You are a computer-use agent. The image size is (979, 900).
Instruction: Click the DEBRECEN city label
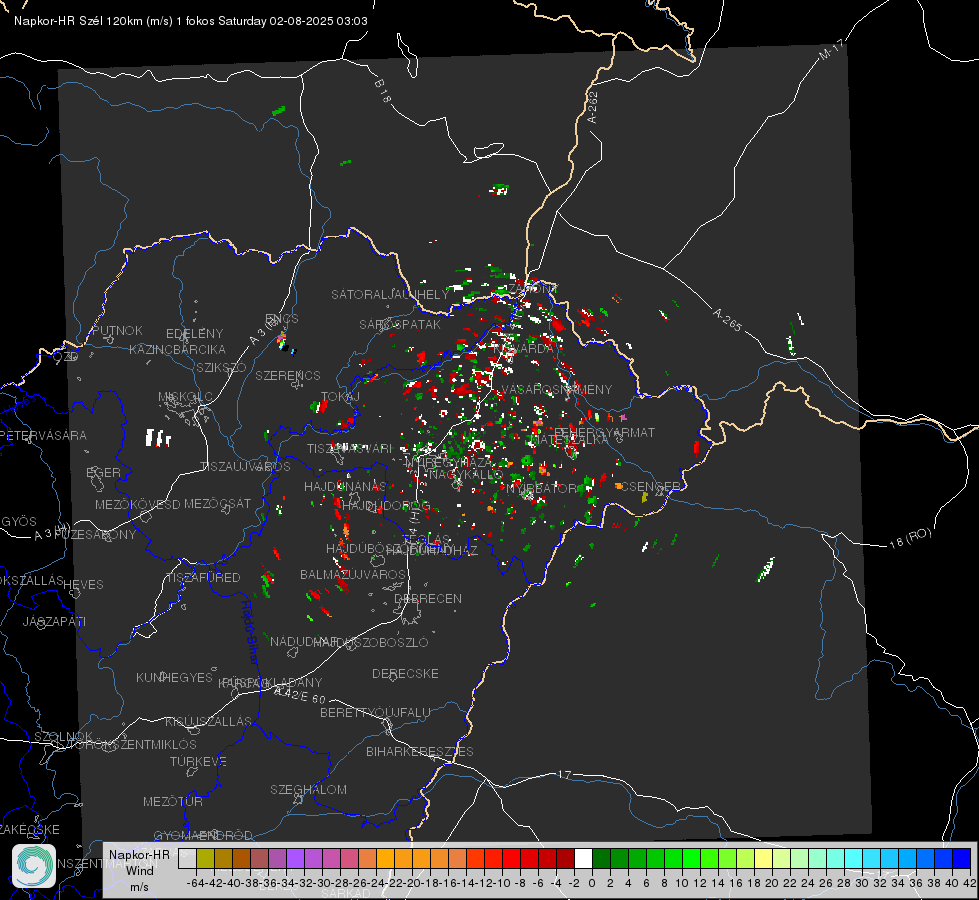coord(428,598)
